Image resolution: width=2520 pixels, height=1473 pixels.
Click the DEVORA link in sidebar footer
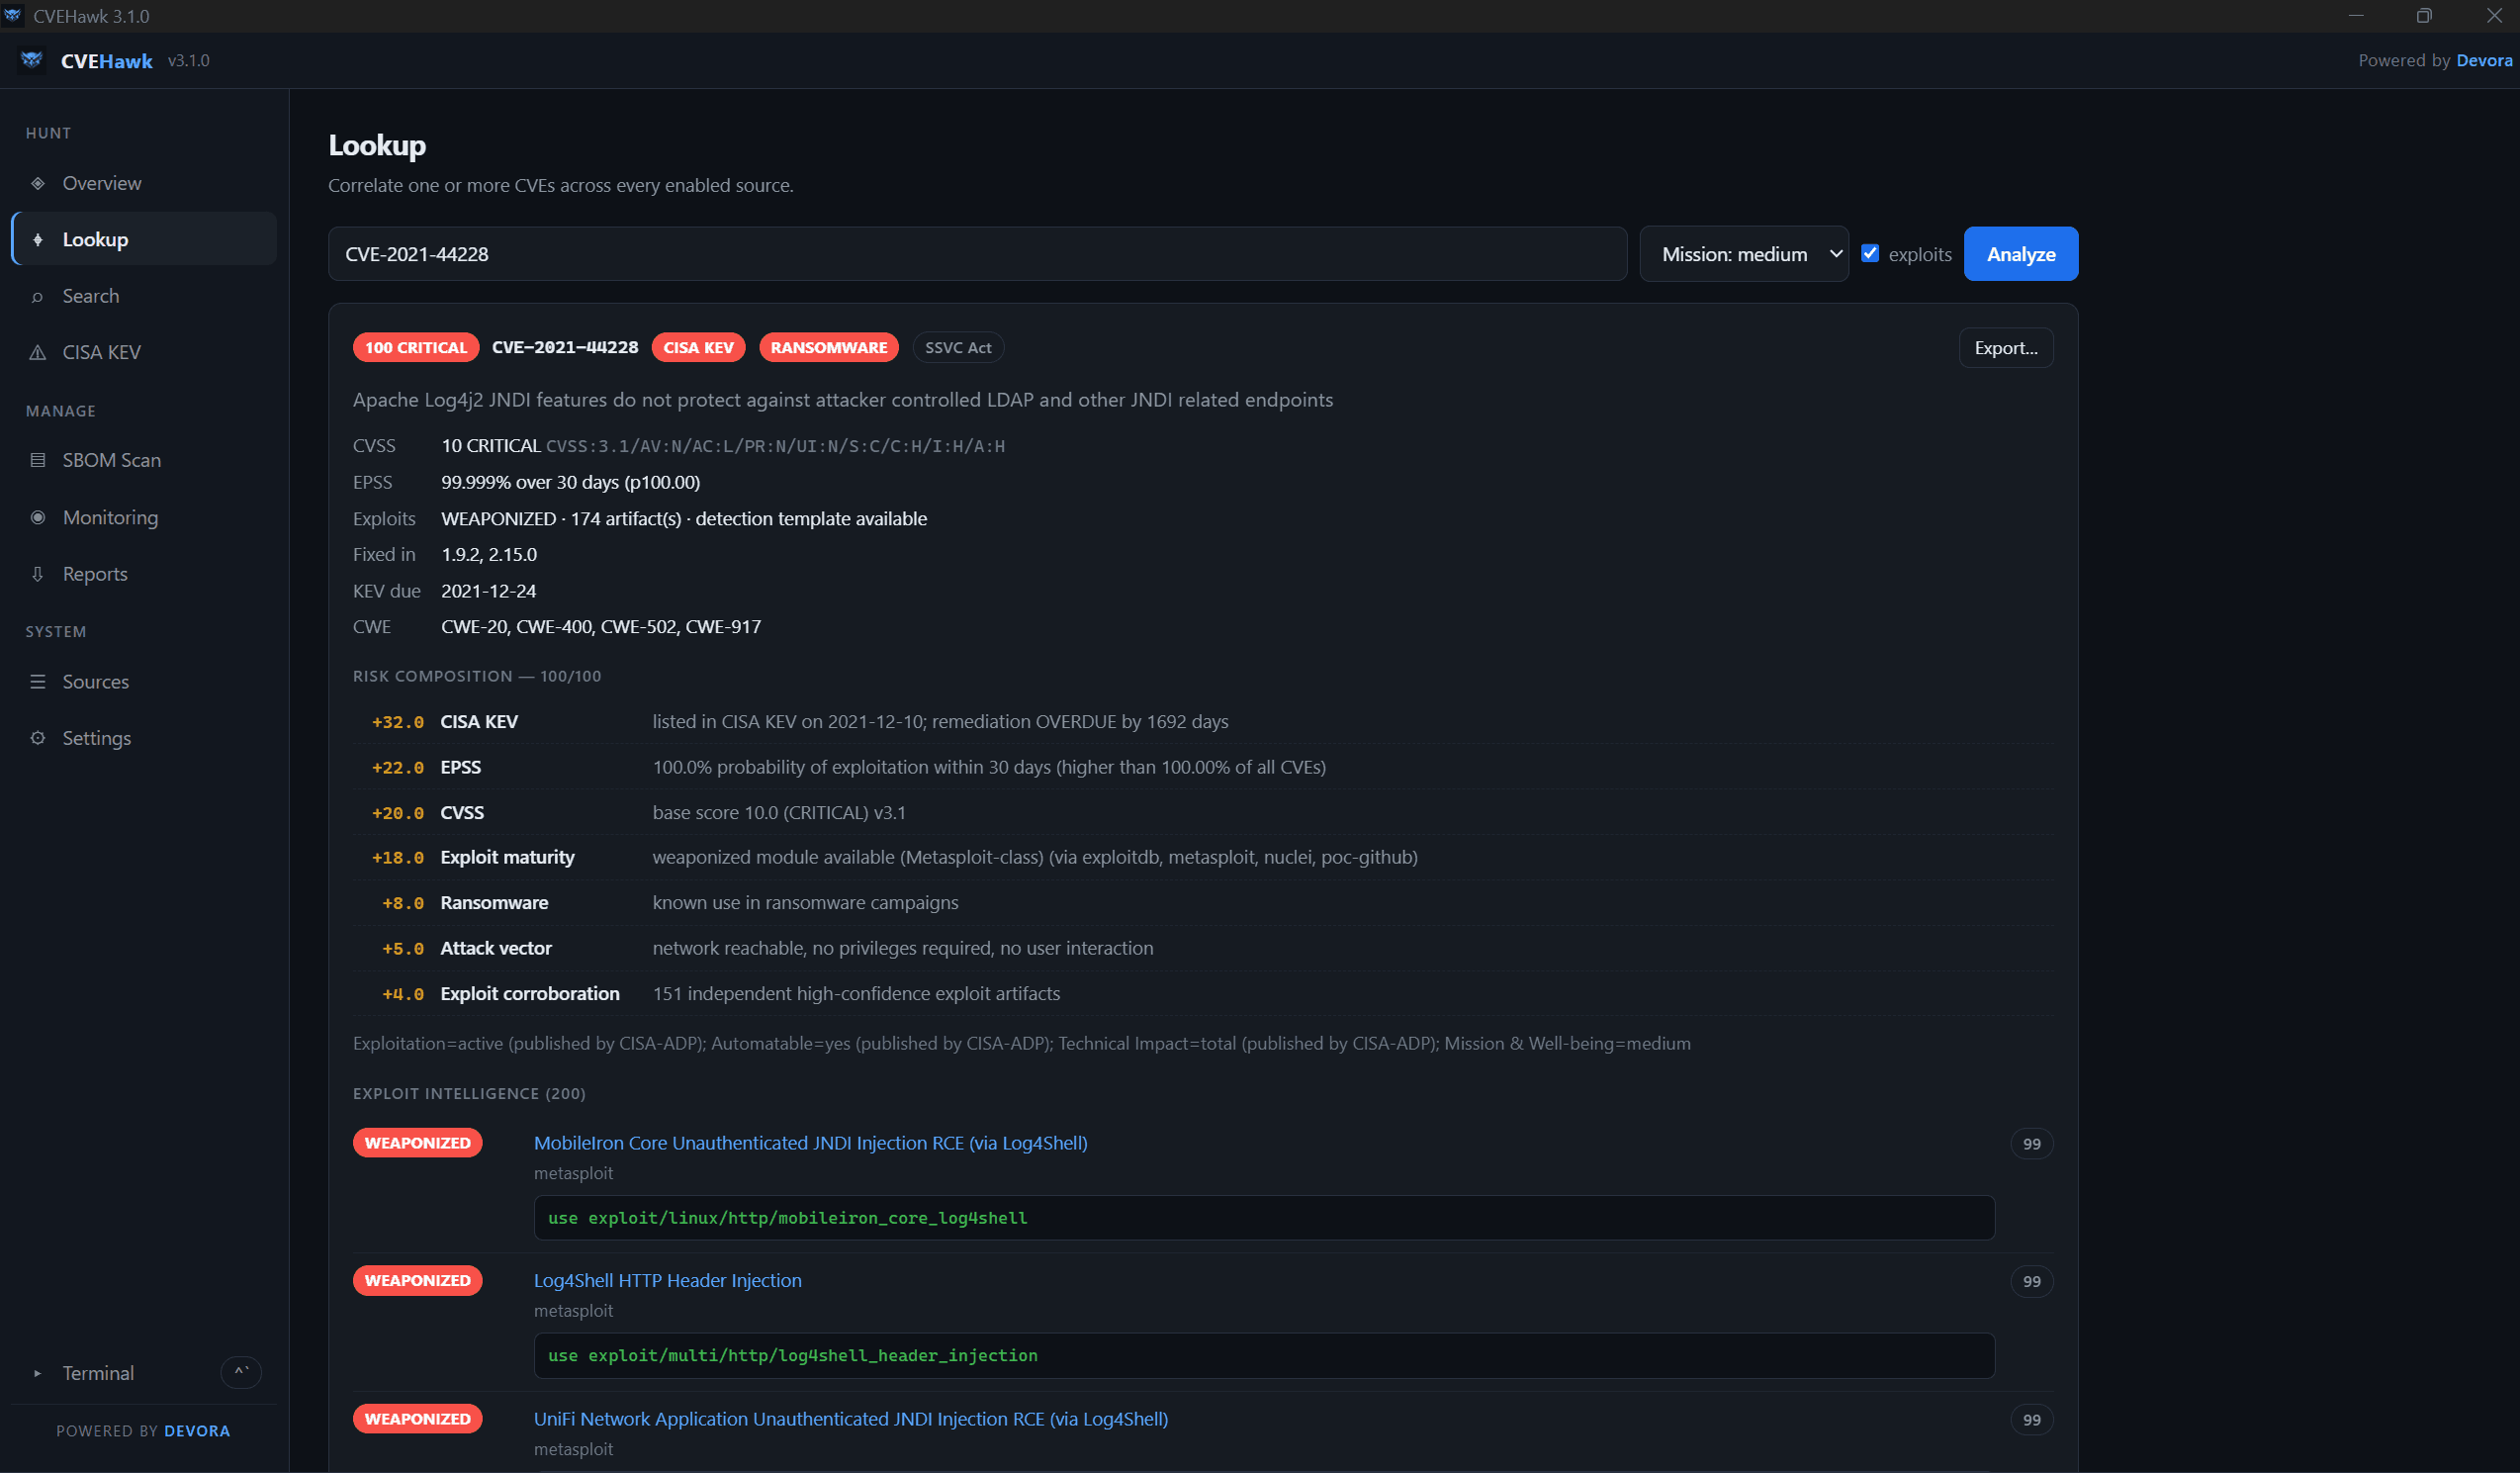click(197, 1431)
